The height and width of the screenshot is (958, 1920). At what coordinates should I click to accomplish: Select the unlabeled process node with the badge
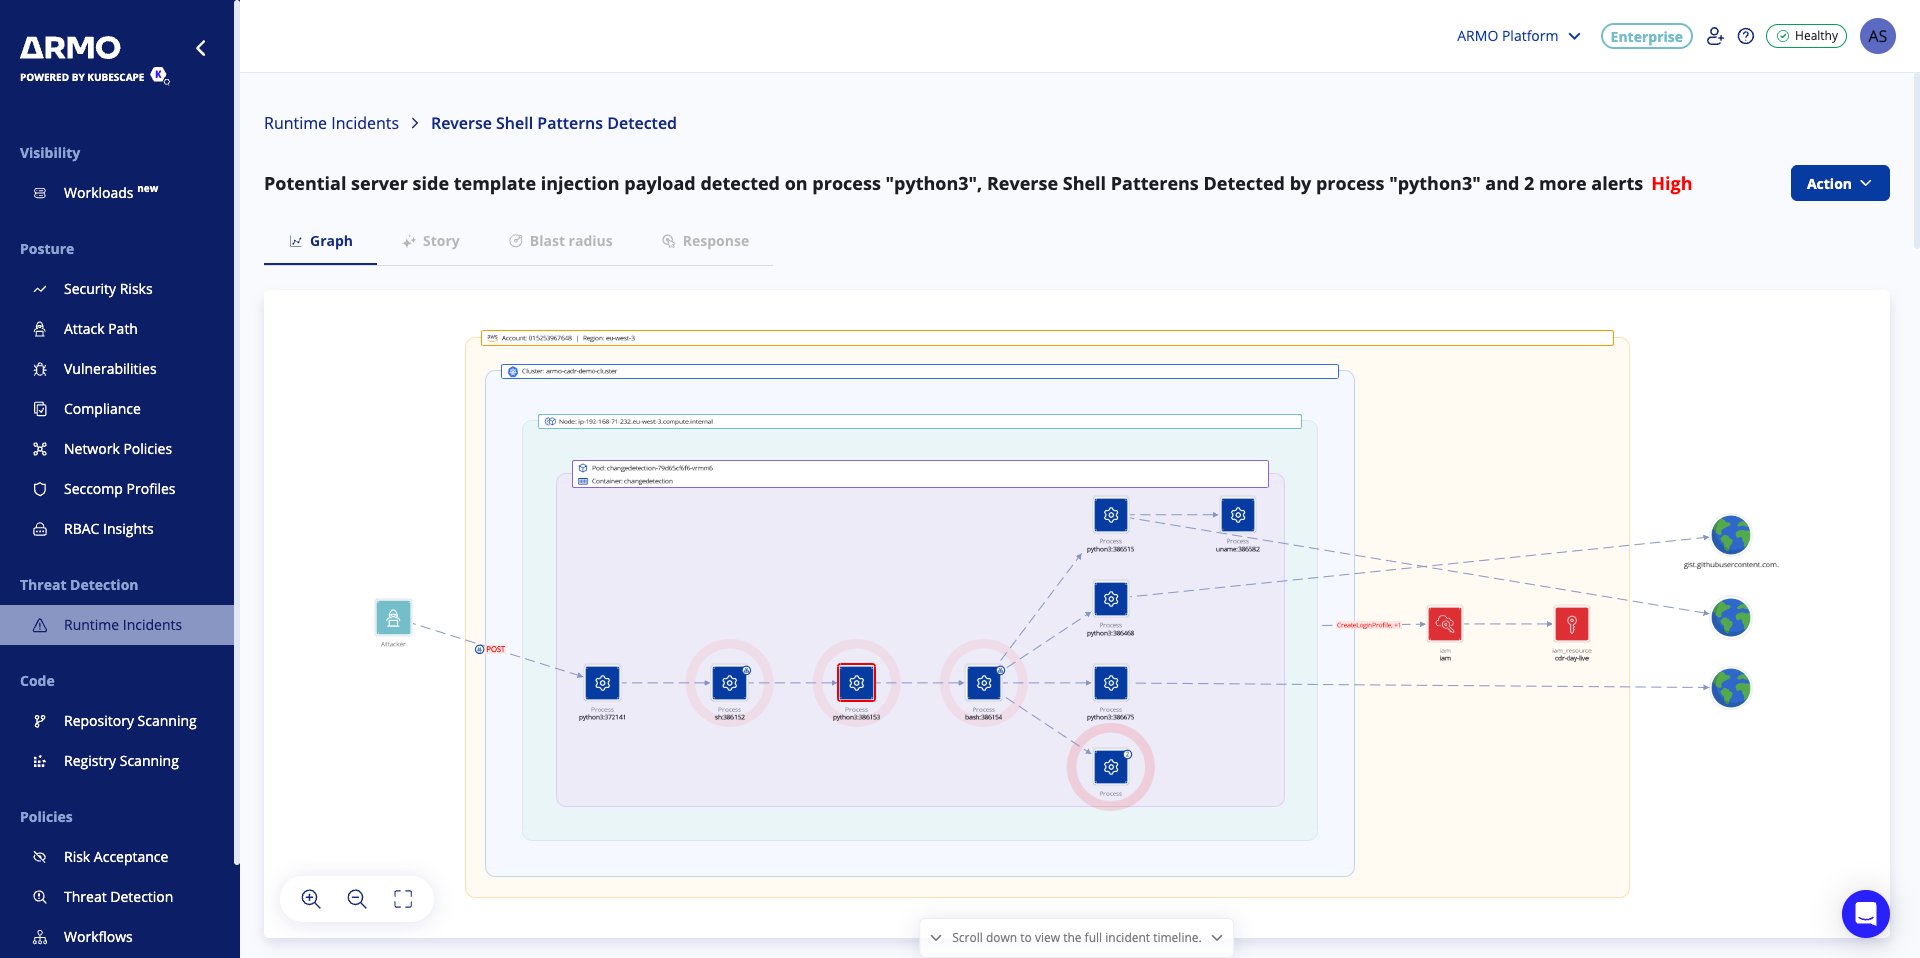point(1111,767)
